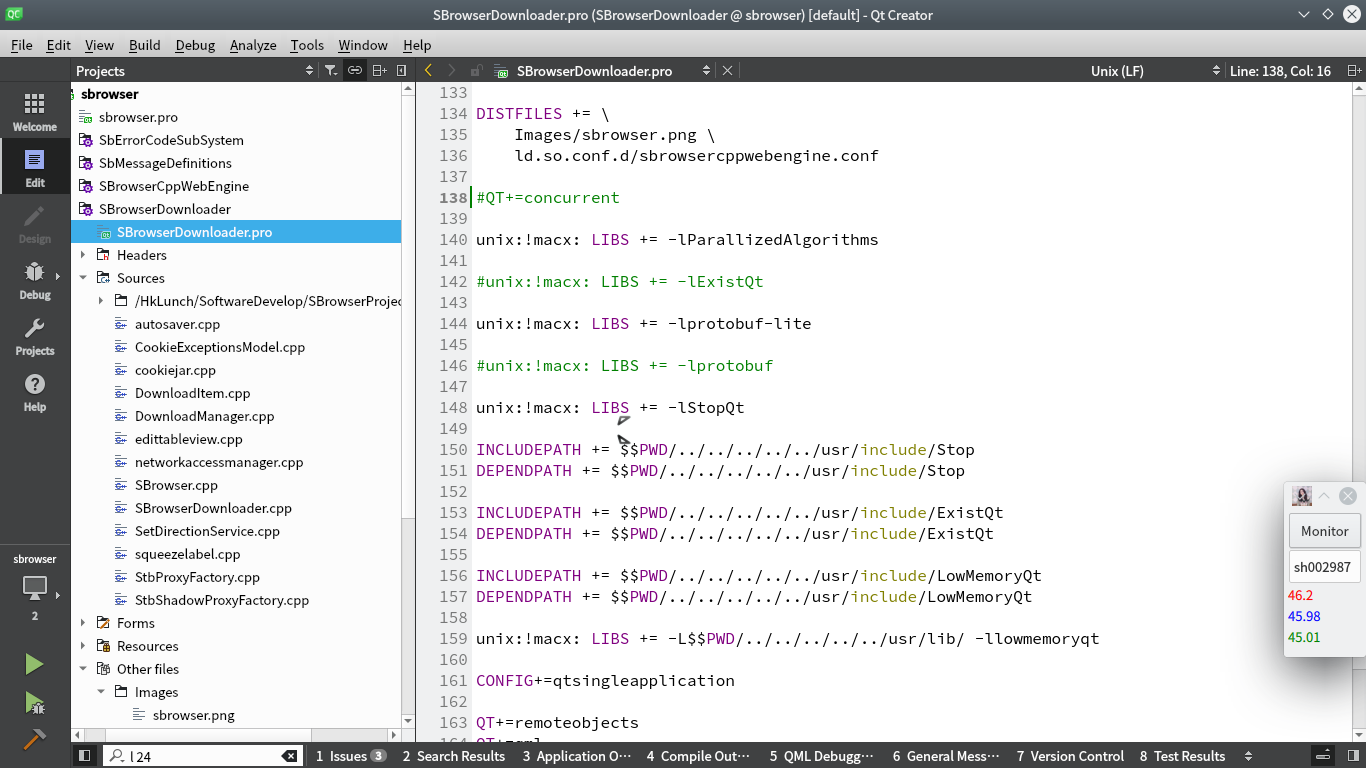Toggle right sidebar visibility
This screenshot has width=1366, height=768.
(1353, 756)
